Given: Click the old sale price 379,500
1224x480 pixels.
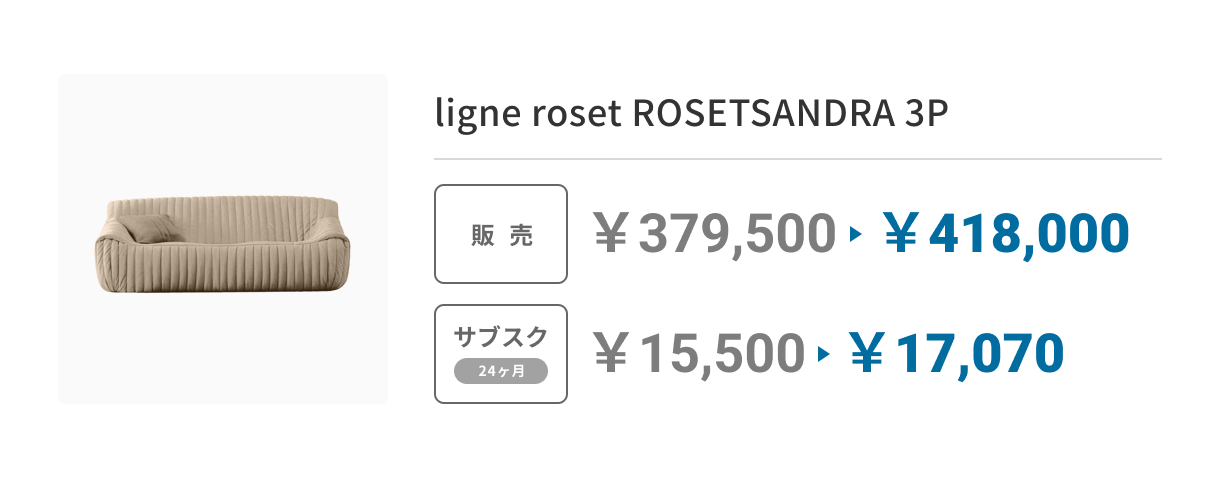Looking at the screenshot, I should tap(737, 234).
